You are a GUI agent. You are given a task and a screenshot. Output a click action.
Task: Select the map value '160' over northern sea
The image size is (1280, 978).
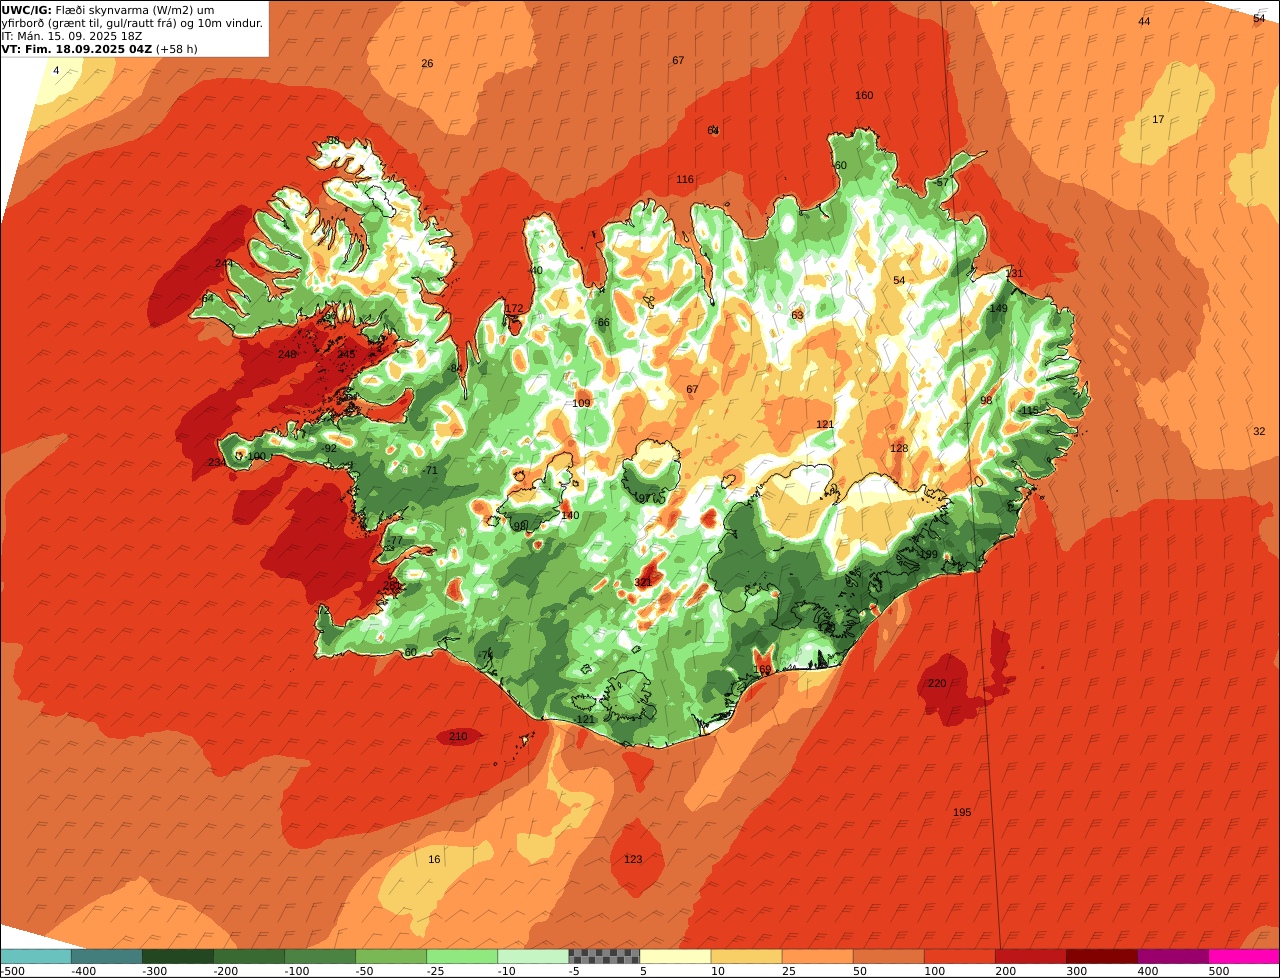click(x=864, y=96)
